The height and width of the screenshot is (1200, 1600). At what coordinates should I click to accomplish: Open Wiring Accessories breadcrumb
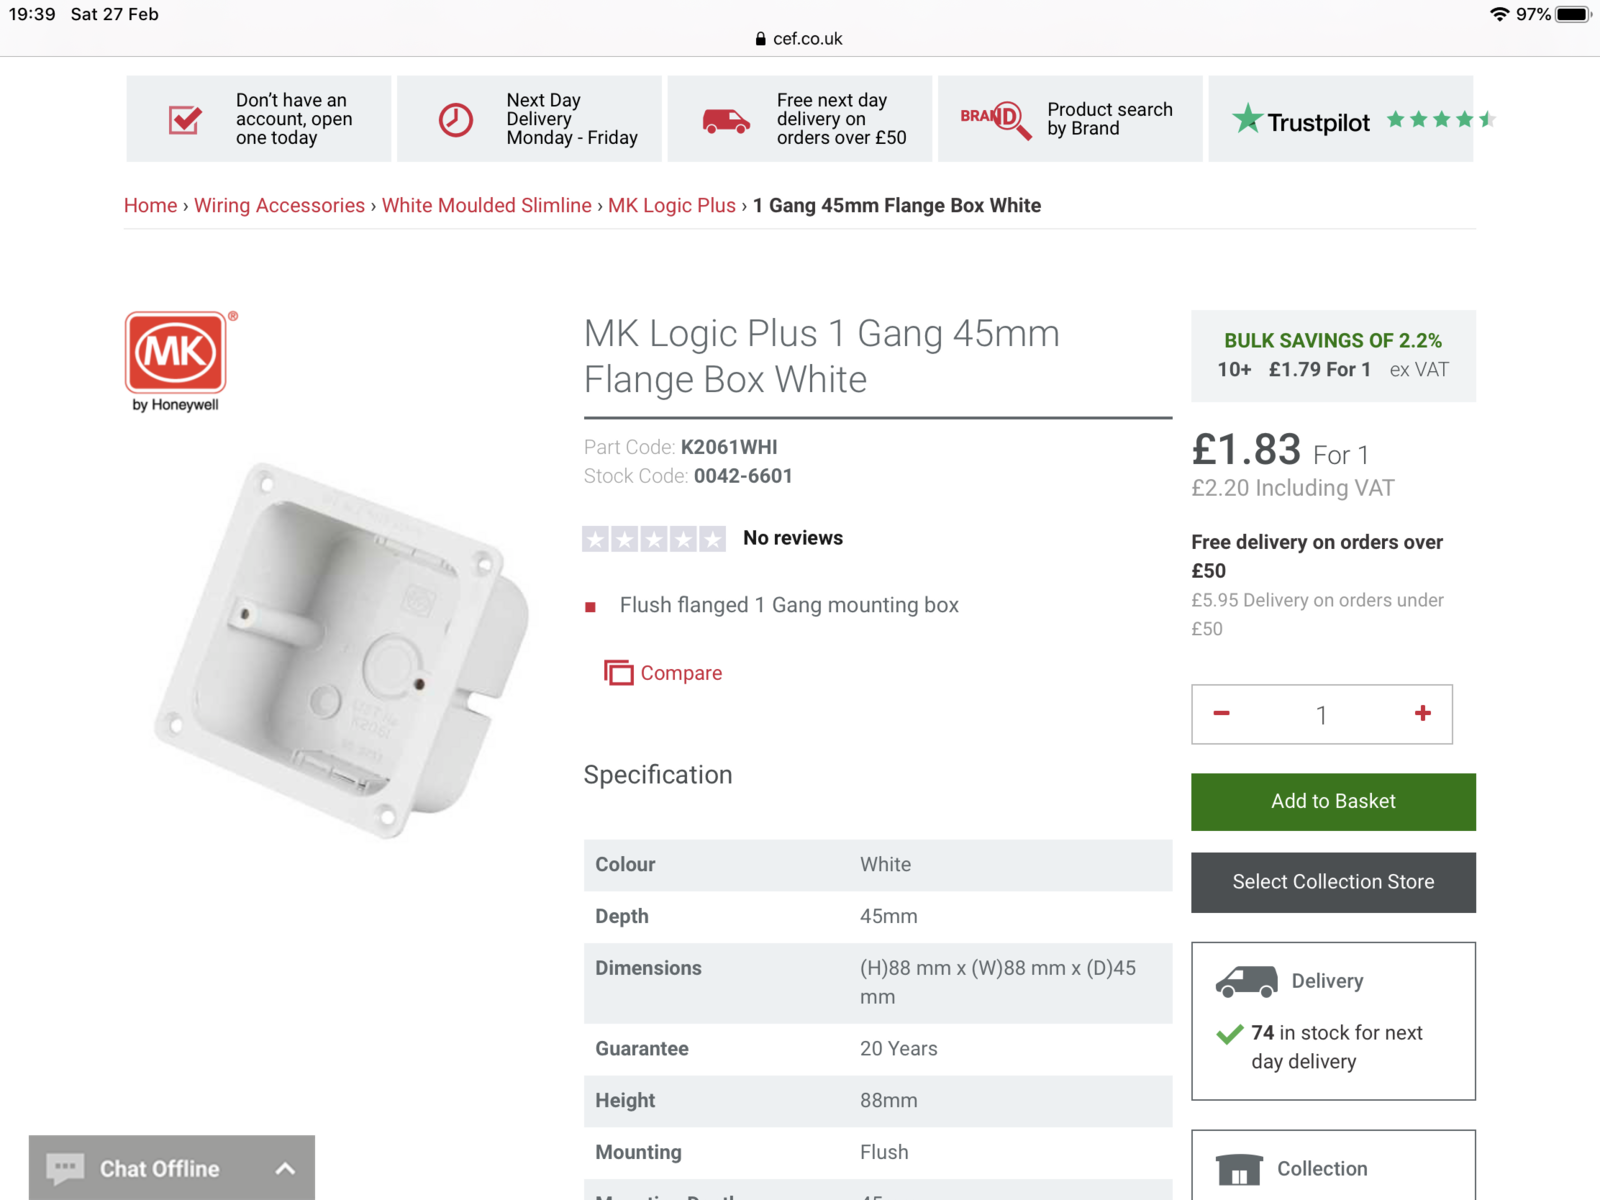(279, 205)
